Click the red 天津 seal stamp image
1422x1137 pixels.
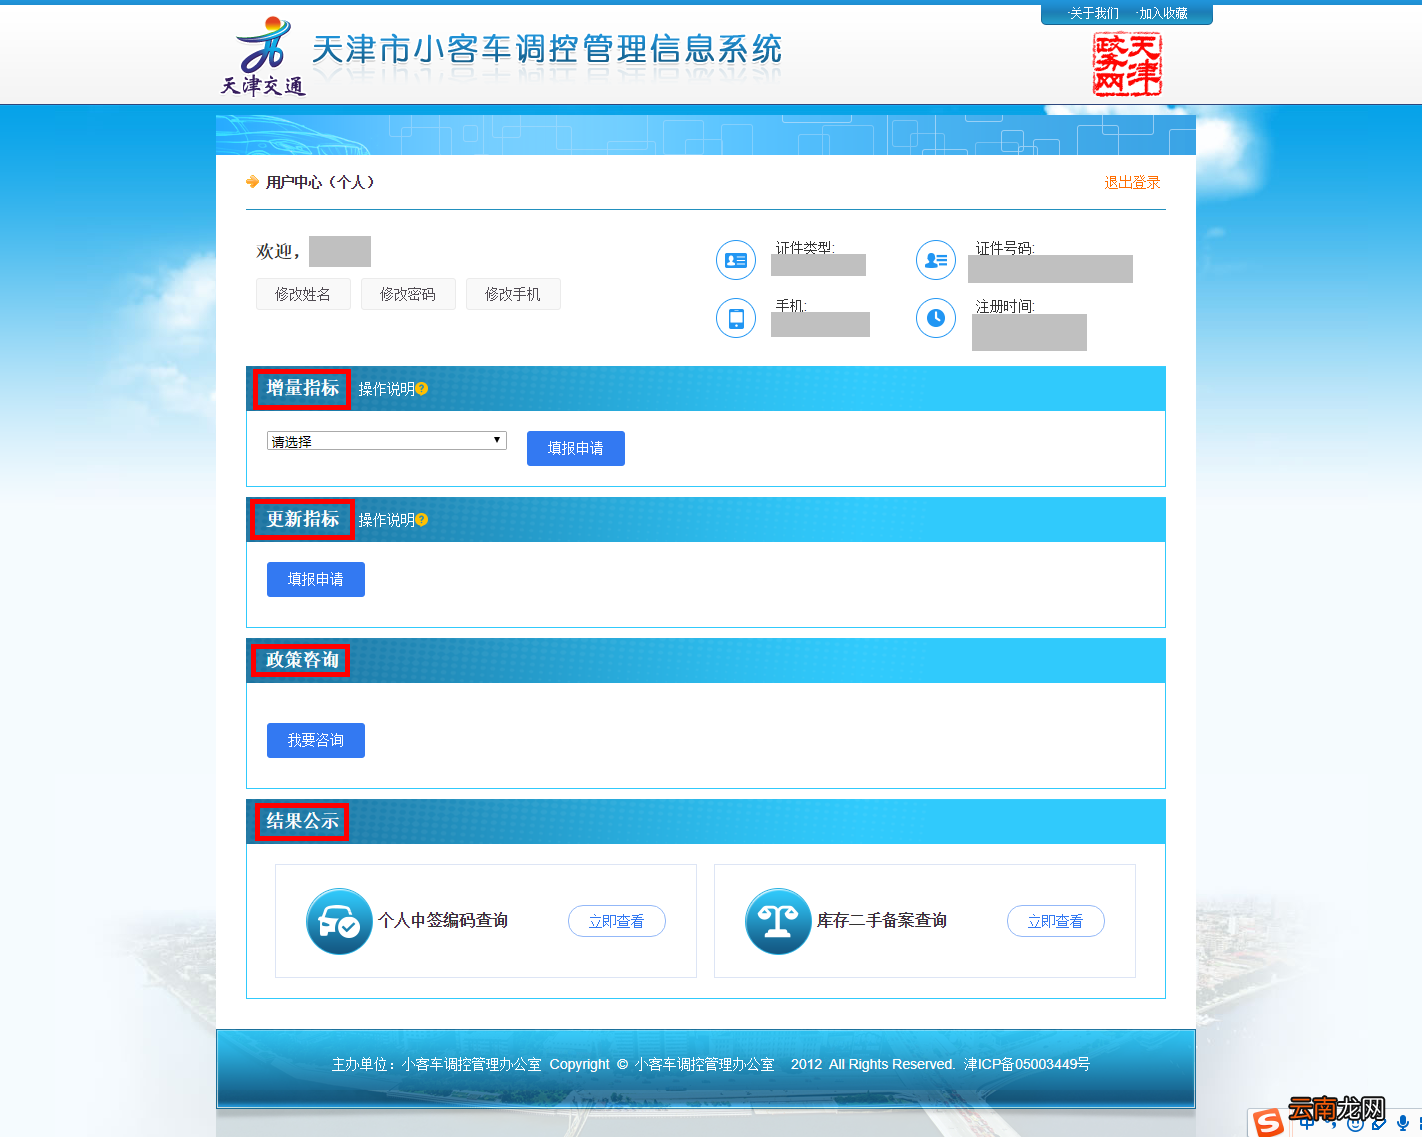tap(1126, 64)
